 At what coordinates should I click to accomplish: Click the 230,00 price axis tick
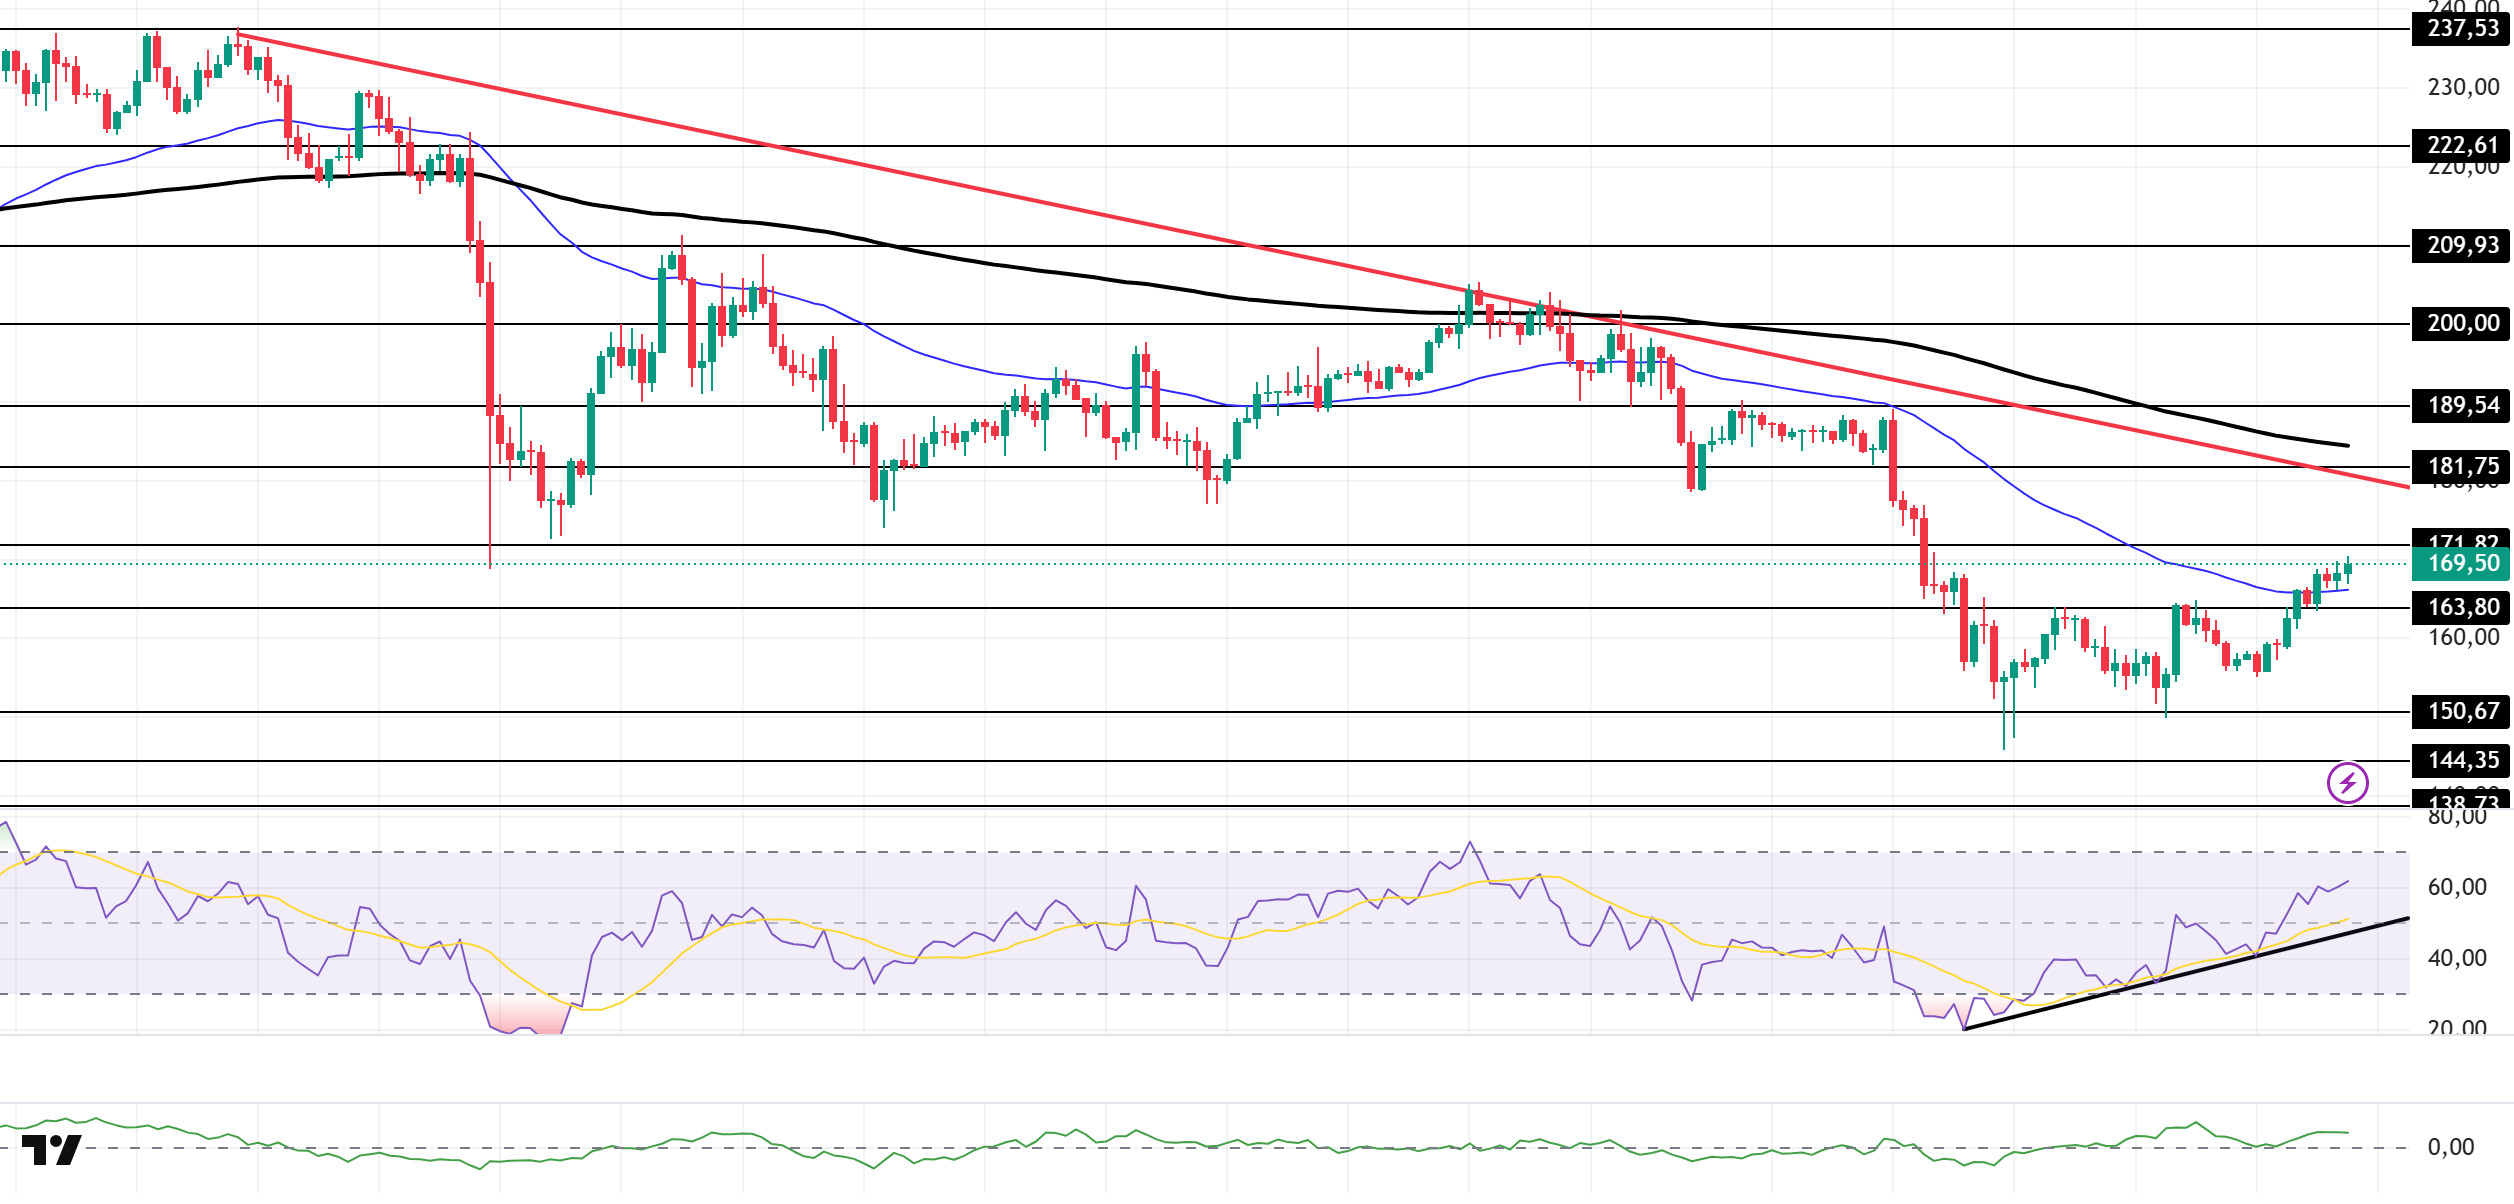coord(2462,88)
